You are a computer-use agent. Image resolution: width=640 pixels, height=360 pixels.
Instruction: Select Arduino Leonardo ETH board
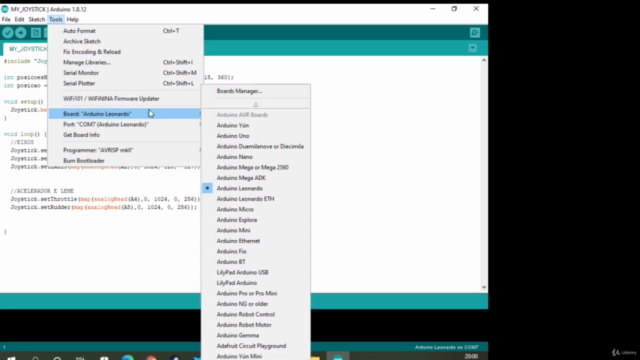pyautogui.click(x=256, y=199)
